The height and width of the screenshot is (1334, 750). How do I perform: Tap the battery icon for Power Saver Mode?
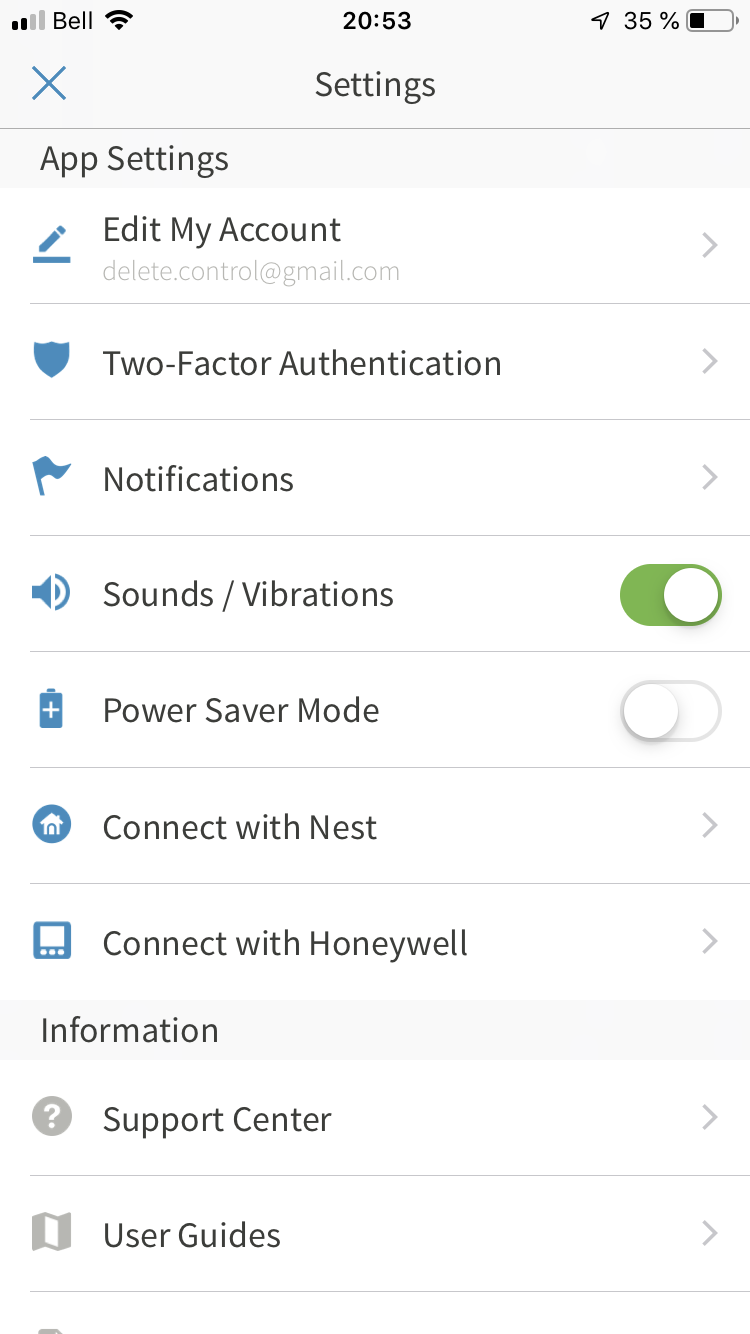(51, 710)
